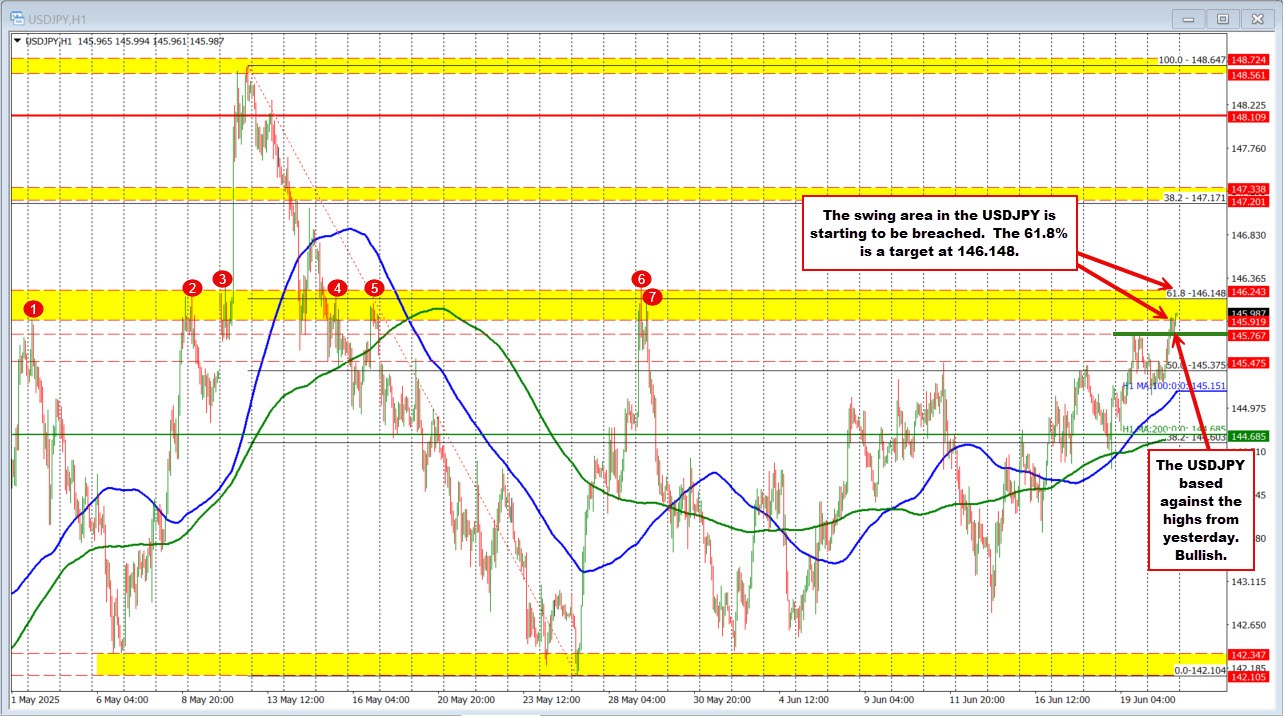
Task: Select circled marker 2 near the May 8 breakout
Action: pyautogui.click(x=191, y=289)
